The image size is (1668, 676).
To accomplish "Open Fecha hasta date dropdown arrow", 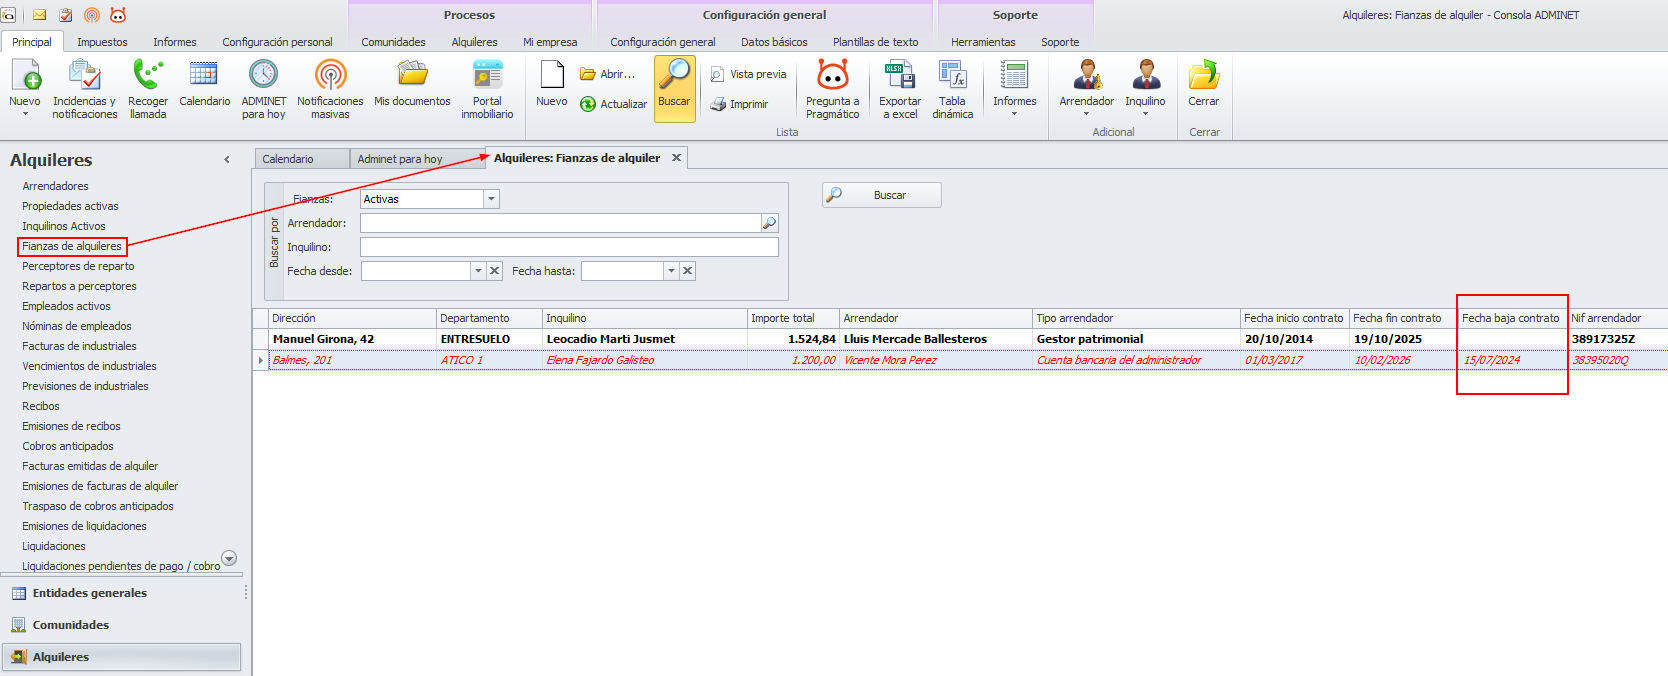I will (671, 271).
